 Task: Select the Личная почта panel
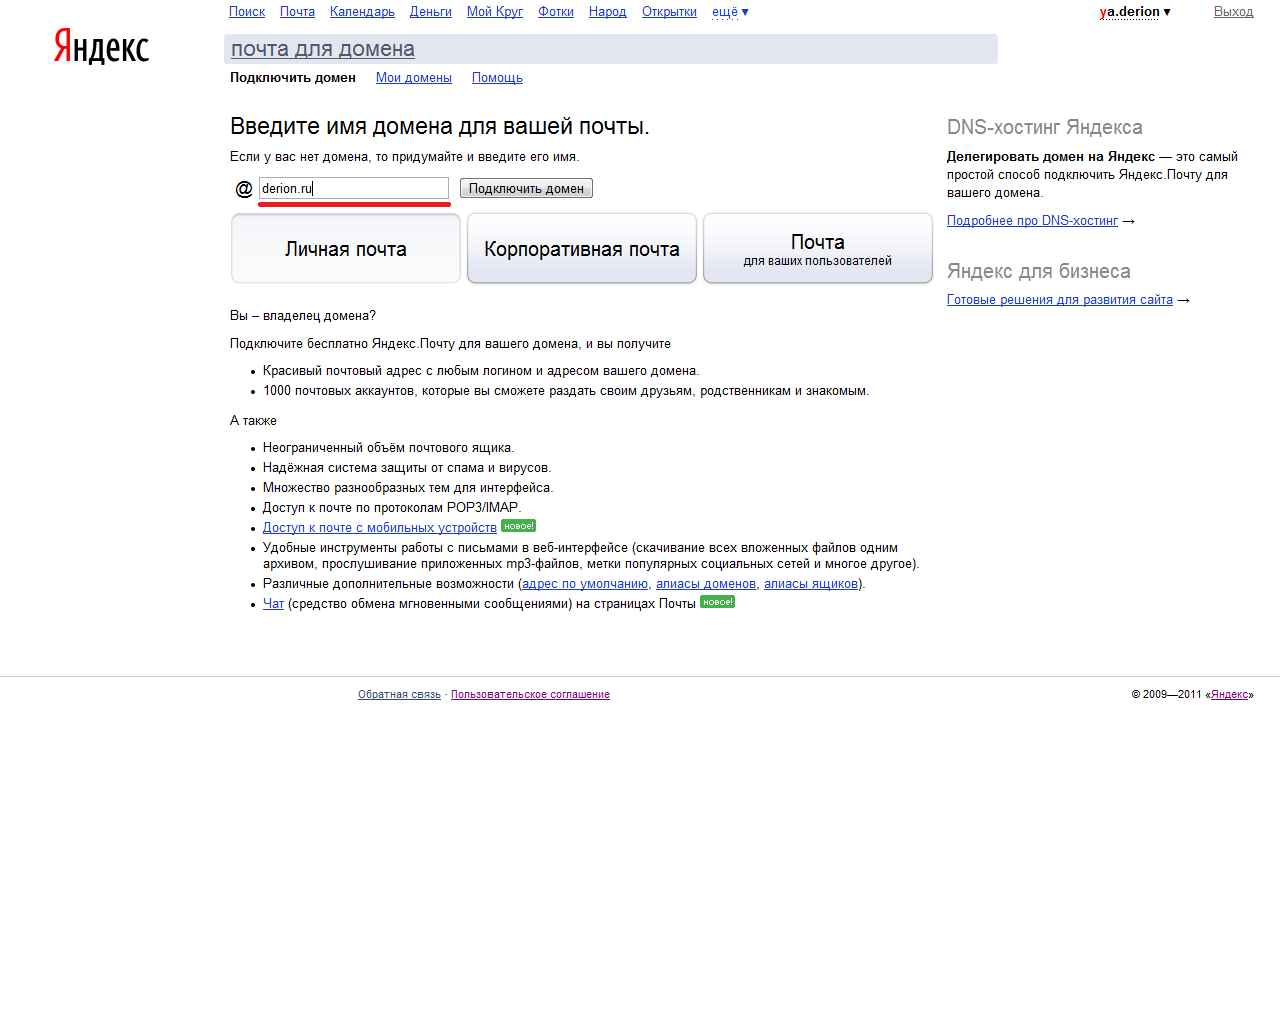click(346, 249)
